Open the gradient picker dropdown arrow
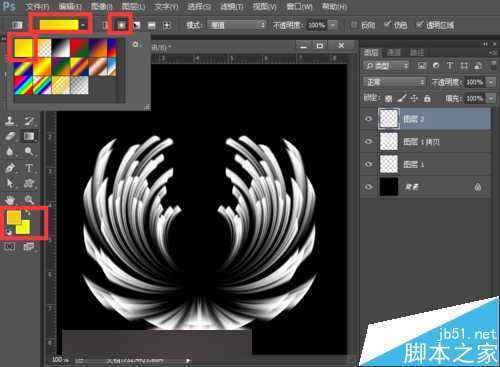Screen dimensions: 500x367 pos(83,25)
